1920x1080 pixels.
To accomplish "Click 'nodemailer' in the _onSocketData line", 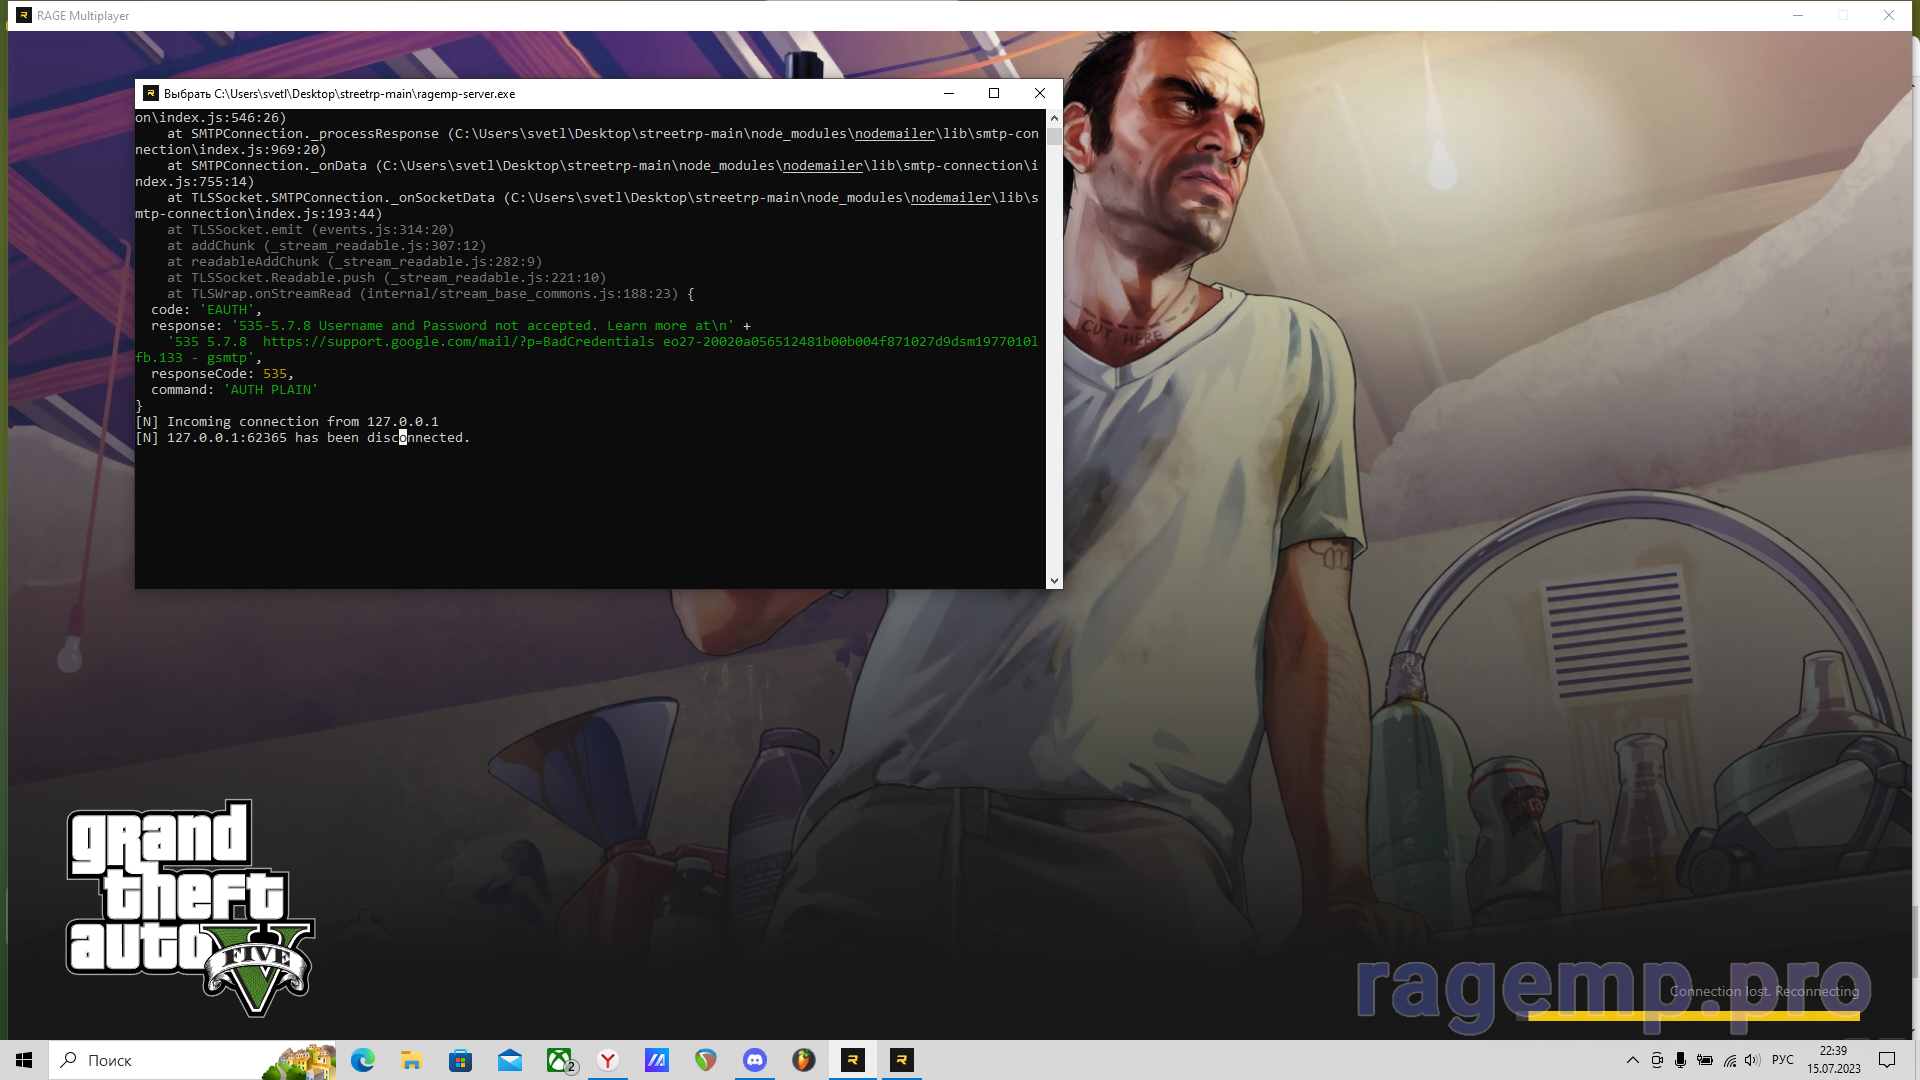I will click(x=951, y=198).
